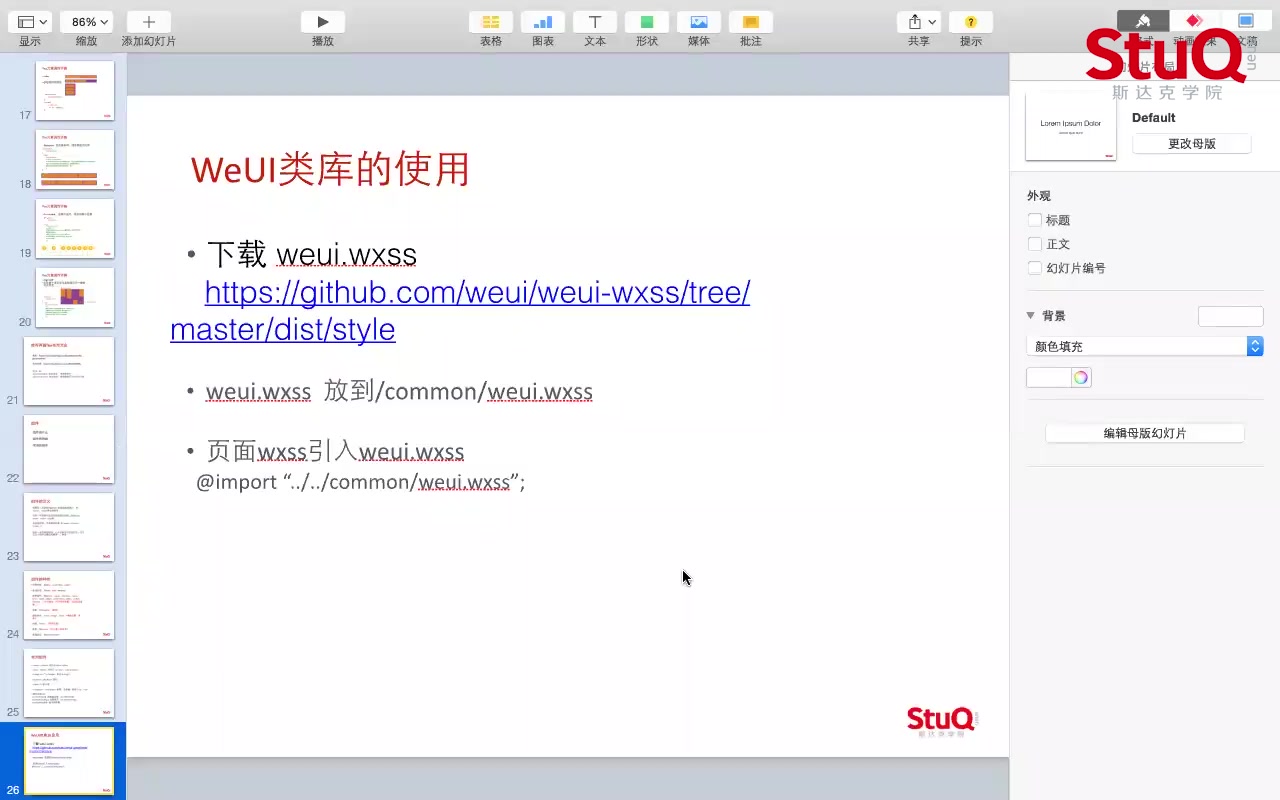Click the 编辑母版幻灯片 button
The width and height of the screenshot is (1280, 800).
coord(1145,433)
